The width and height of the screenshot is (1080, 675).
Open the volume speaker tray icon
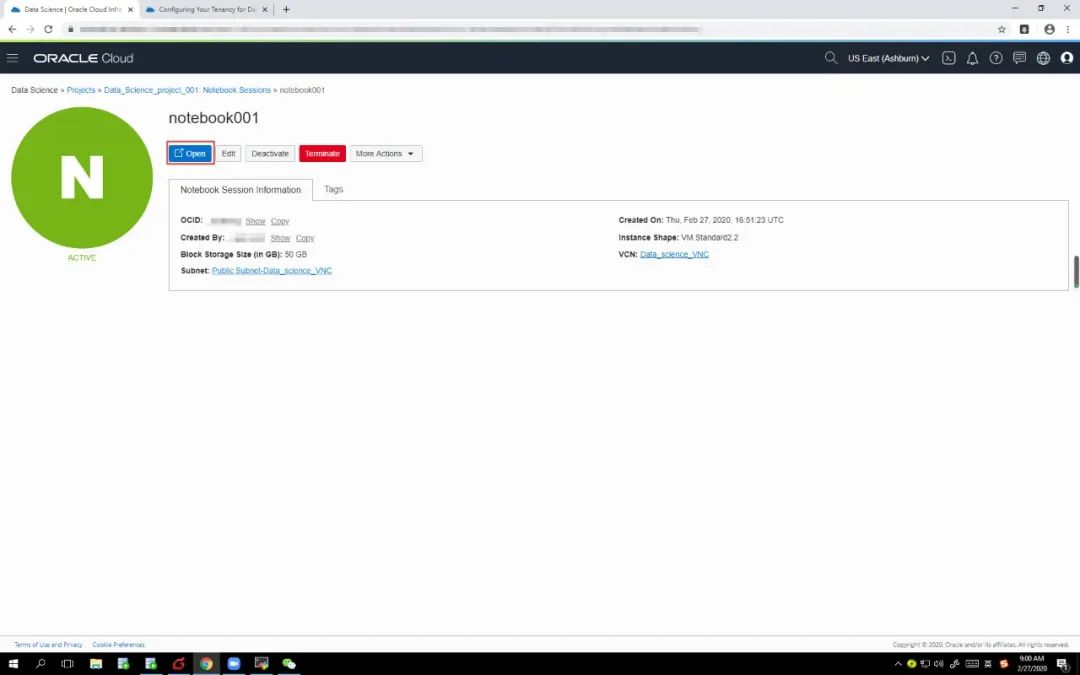coord(939,664)
